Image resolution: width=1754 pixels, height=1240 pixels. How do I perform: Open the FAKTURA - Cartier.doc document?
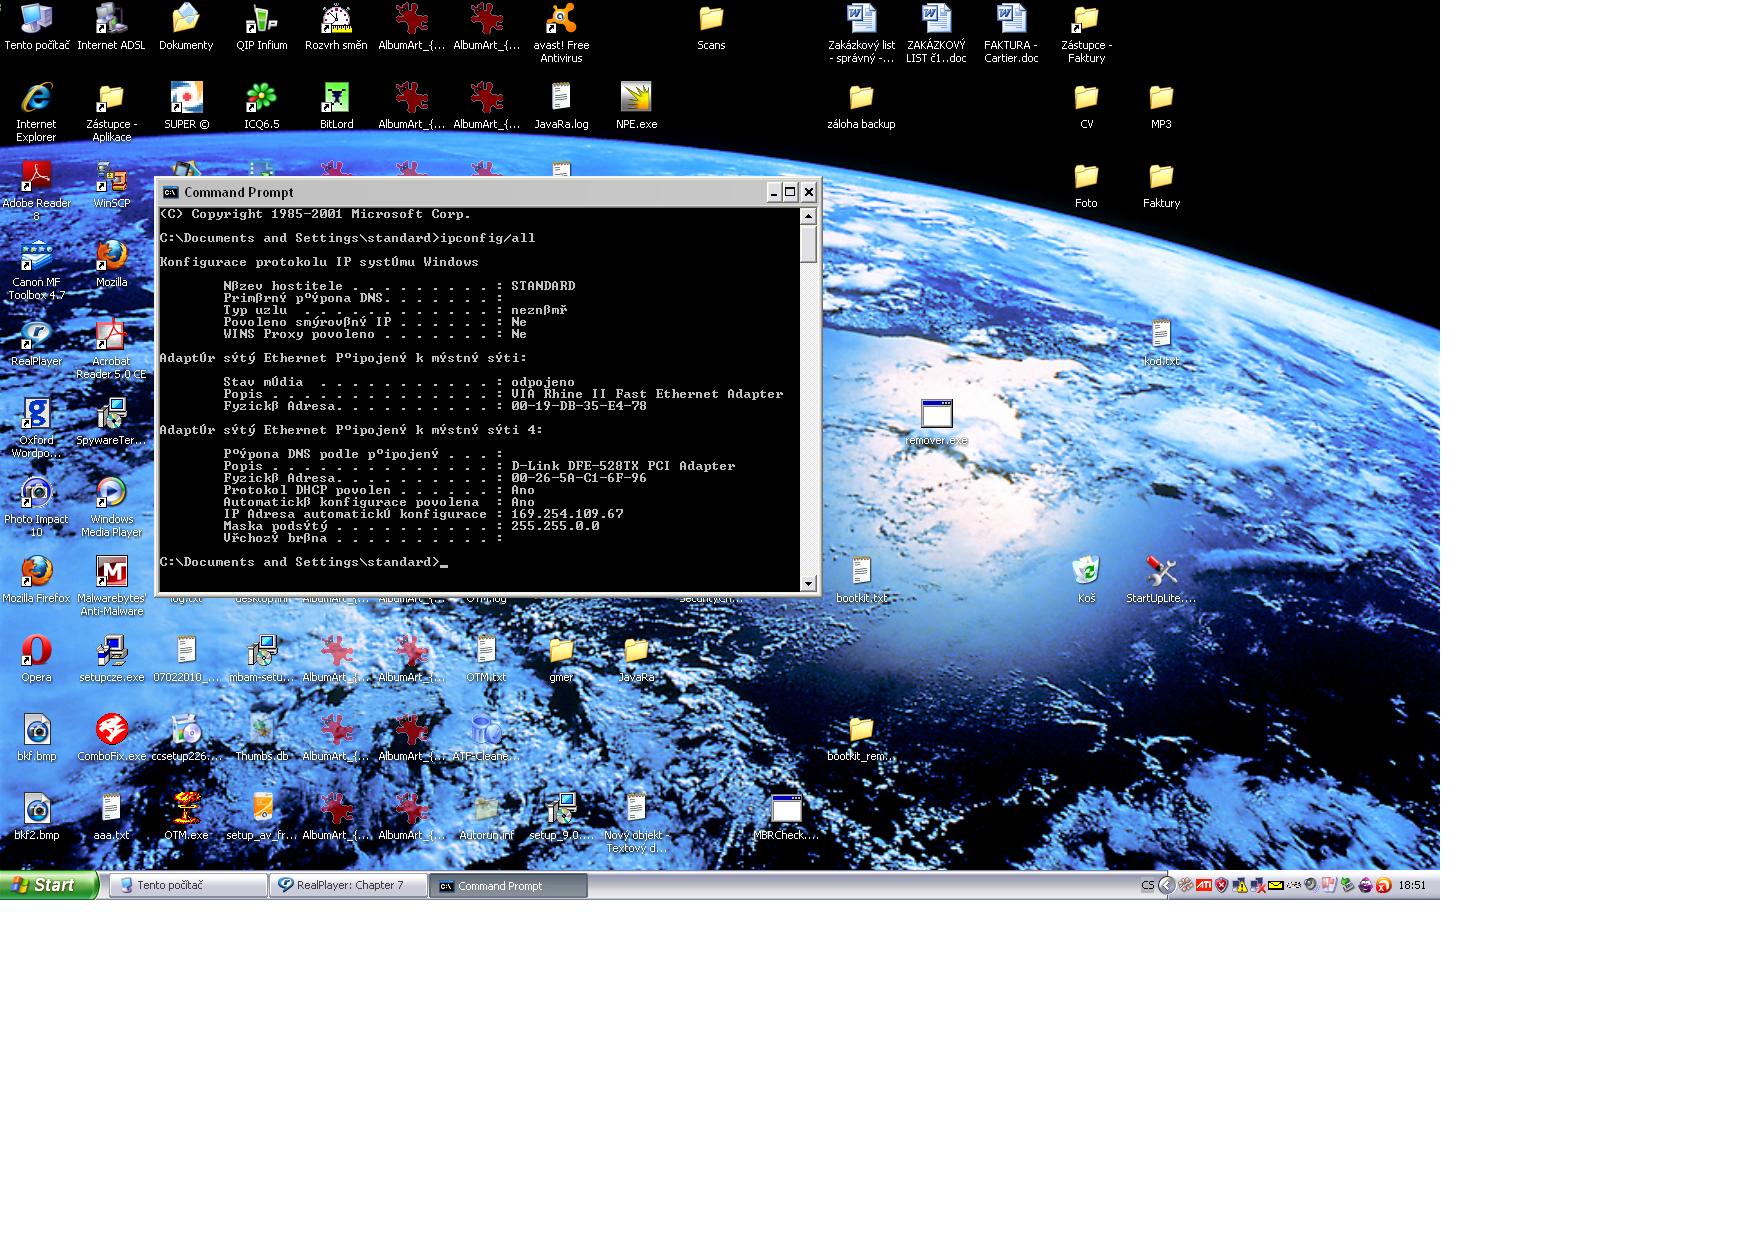(x=1011, y=20)
